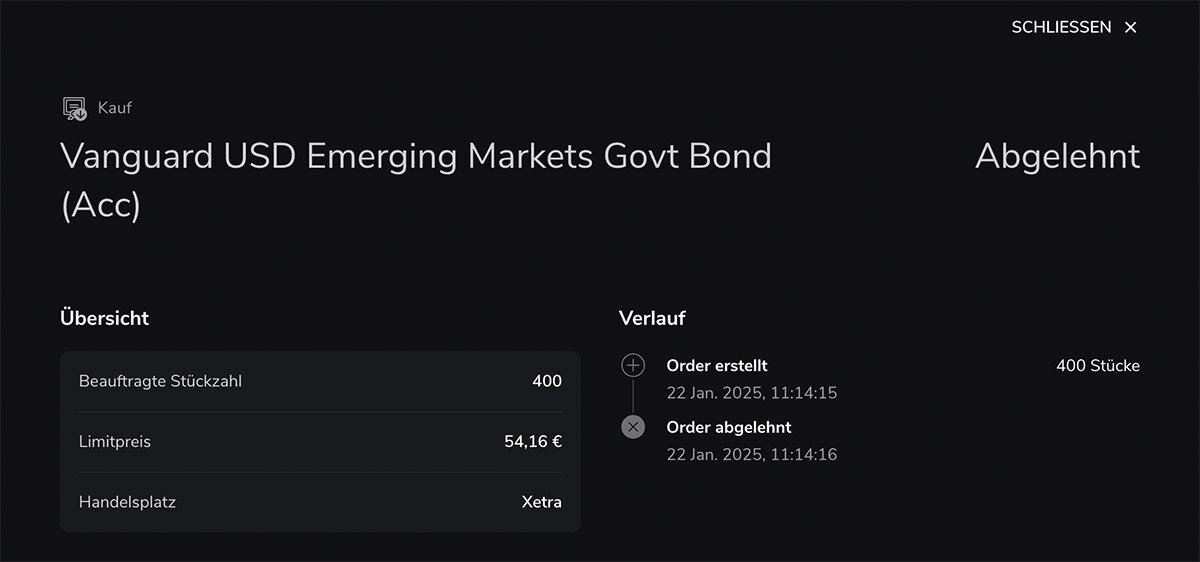
Task: Select the Übersicht section heading
Action: [x=104, y=318]
